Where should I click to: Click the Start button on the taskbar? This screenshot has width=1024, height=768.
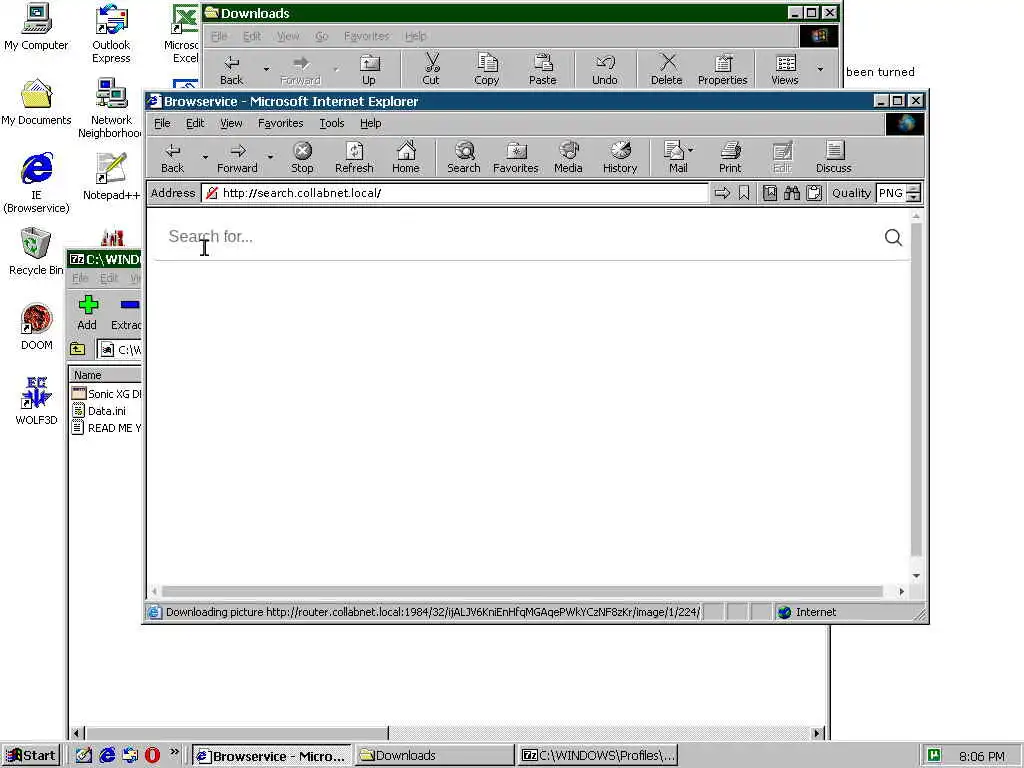click(x=31, y=756)
